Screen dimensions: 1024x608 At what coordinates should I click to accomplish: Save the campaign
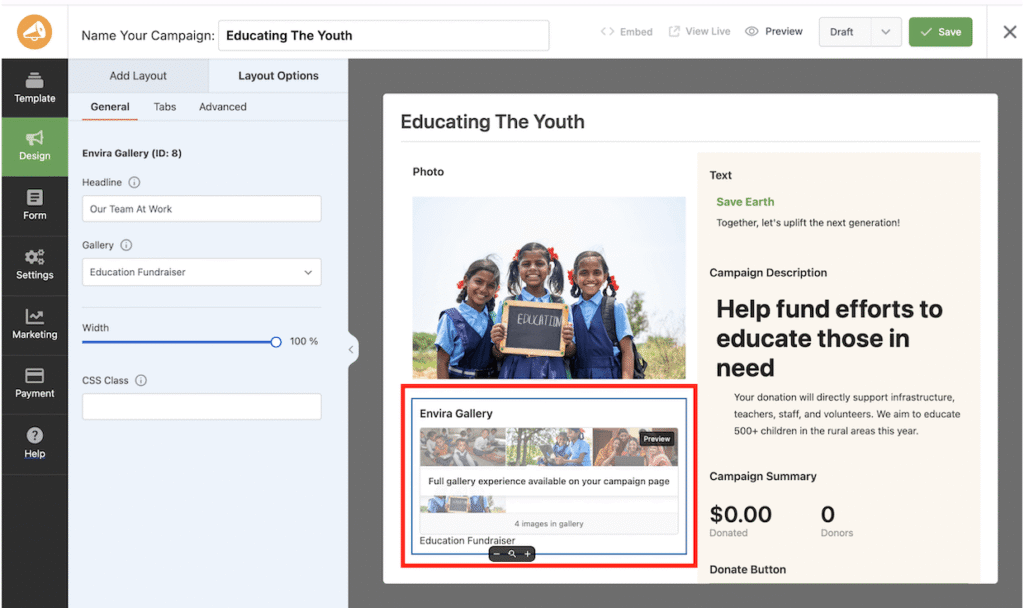tap(940, 31)
